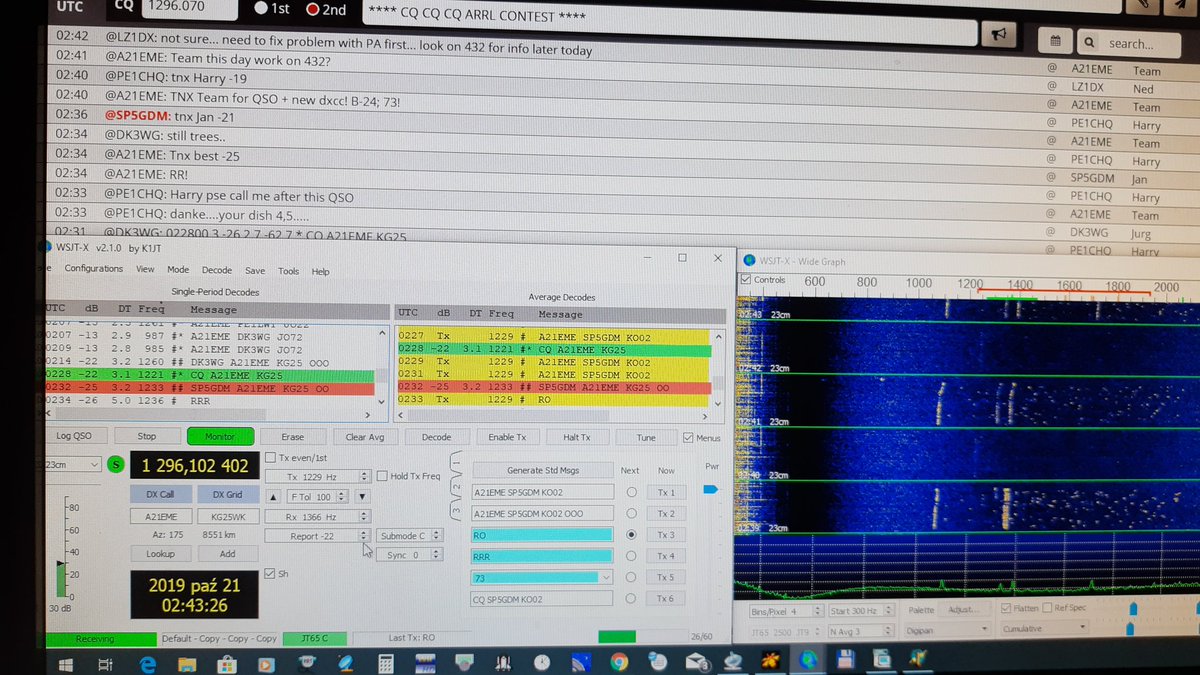
Task: Toggle Controls checkbox in Wide Graph
Action: (x=745, y=280)
